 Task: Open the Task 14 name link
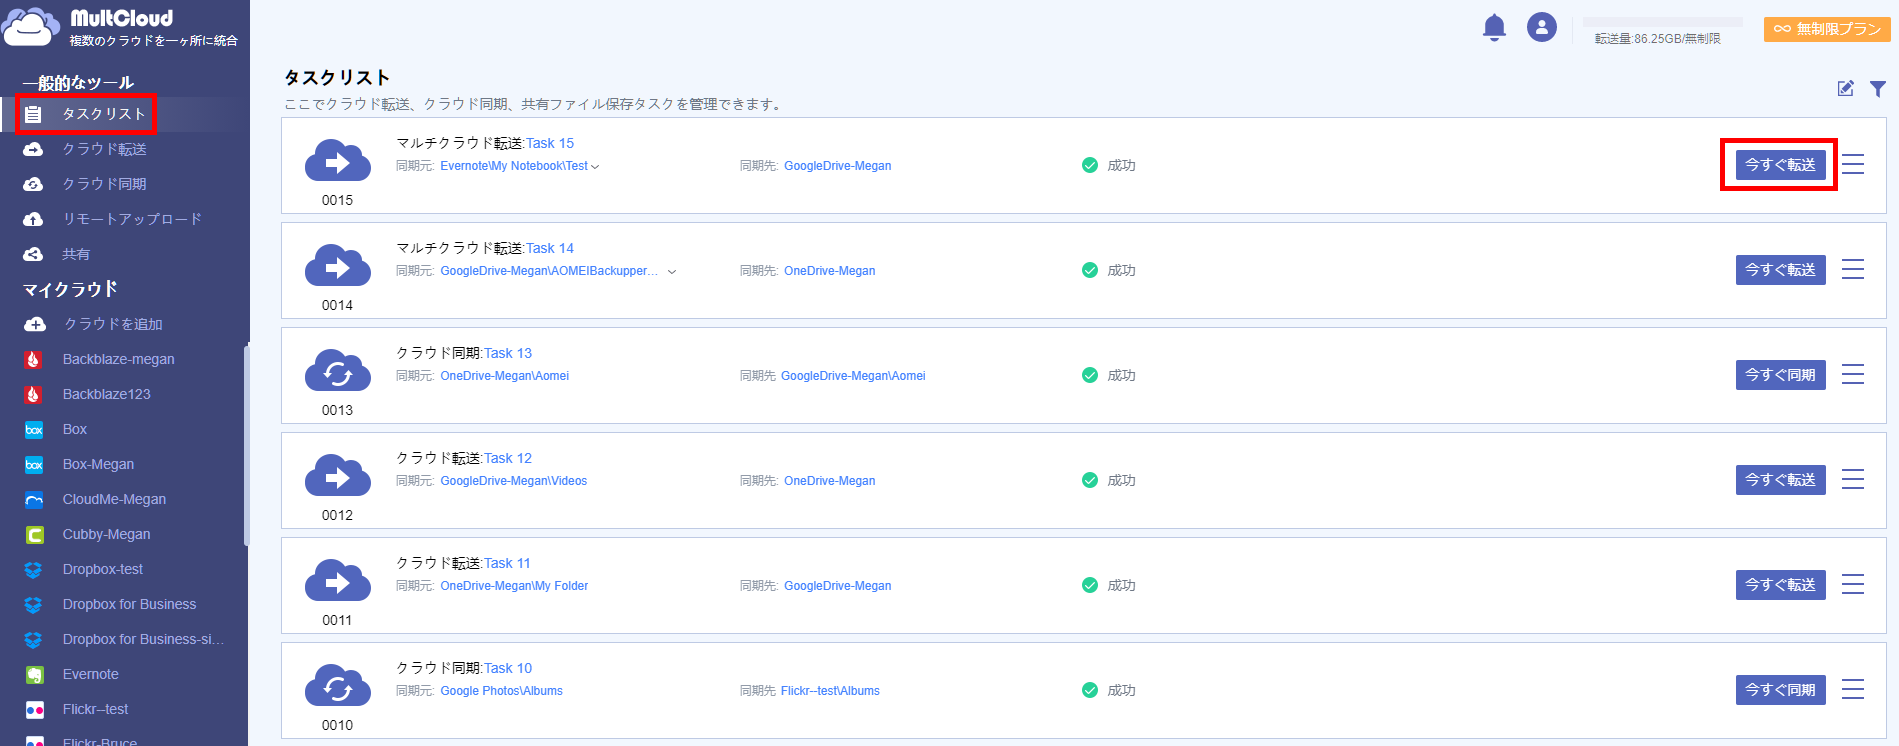550,248
